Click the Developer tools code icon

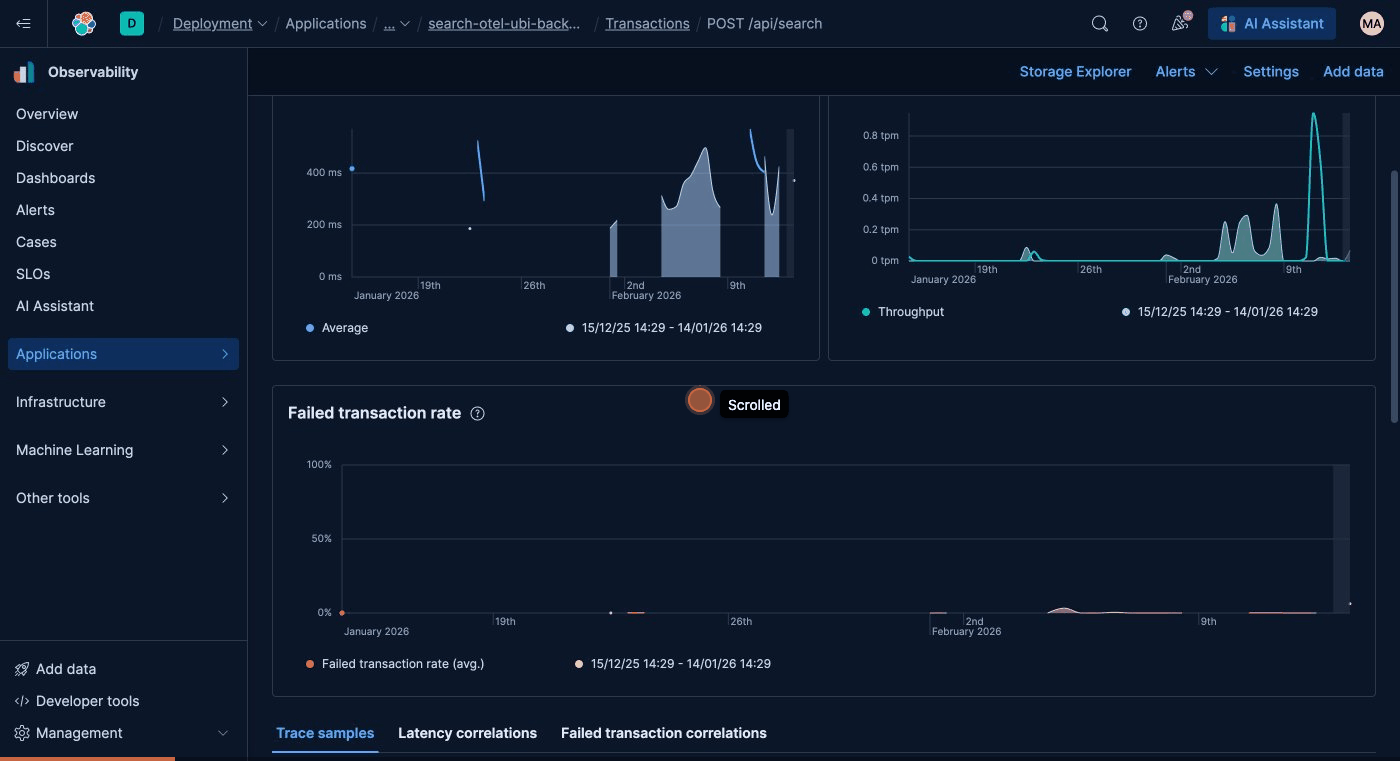(22, 701)
